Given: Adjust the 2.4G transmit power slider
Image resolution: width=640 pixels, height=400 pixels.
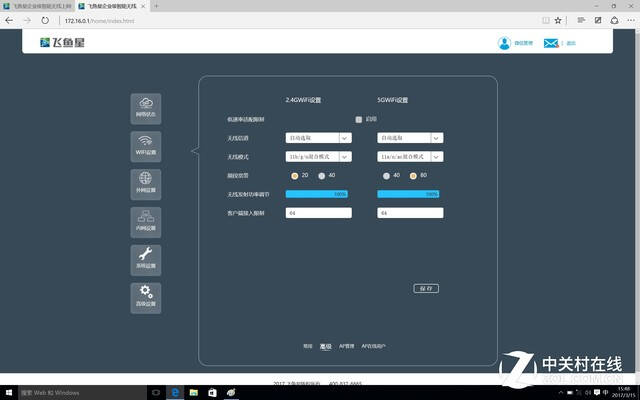Looking at the screenshot, I should 317,194.
